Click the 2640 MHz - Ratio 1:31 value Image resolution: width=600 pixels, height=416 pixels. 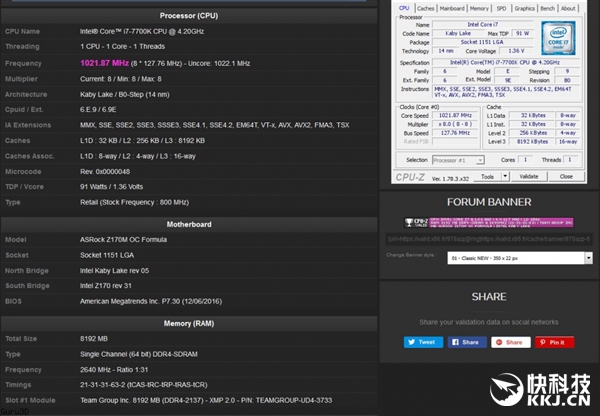click(114, 370)
